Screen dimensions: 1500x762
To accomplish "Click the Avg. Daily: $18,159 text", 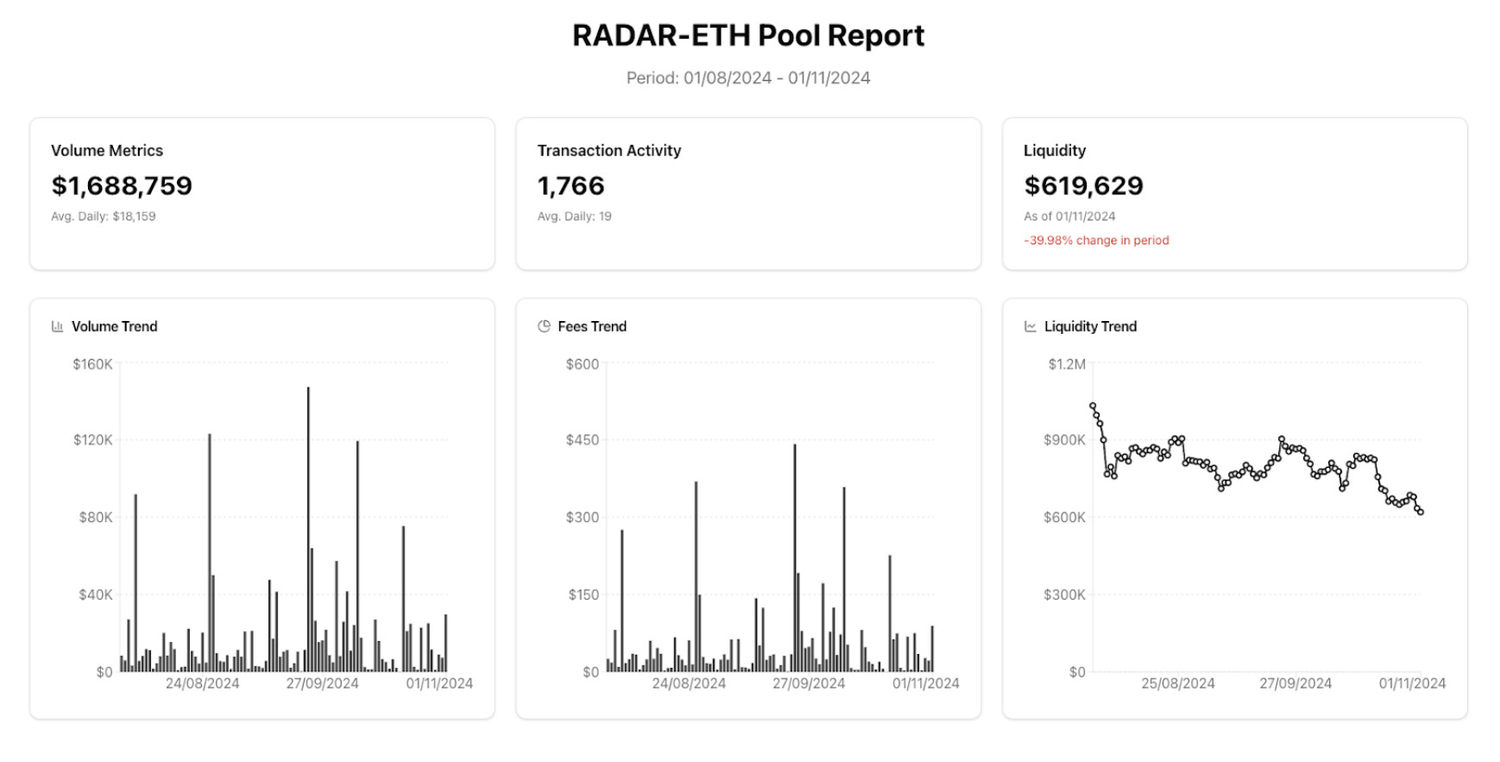I will click(103, 216).
